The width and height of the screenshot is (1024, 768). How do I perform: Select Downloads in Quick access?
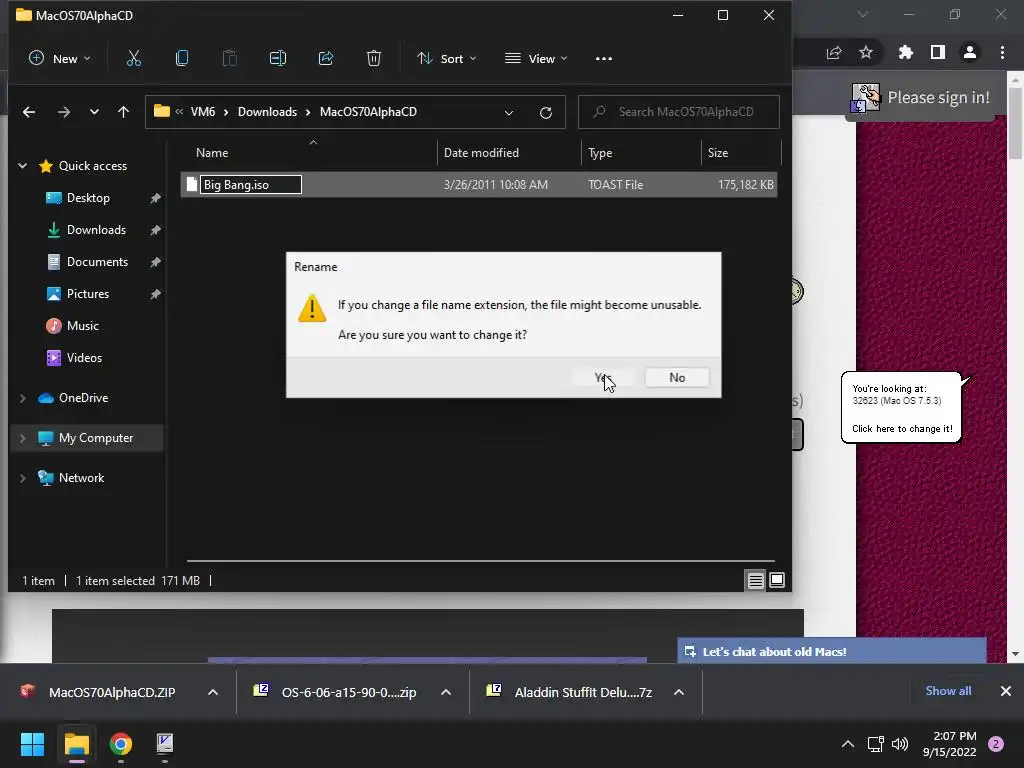(97, 230)
